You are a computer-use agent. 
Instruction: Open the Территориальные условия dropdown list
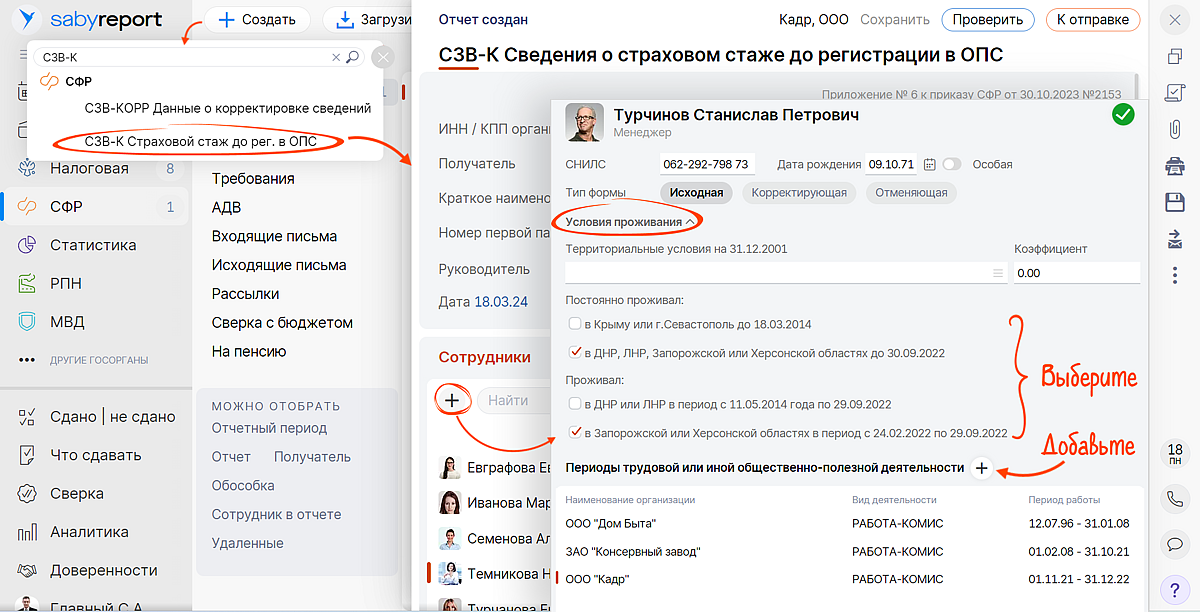[x=996, y=273]
